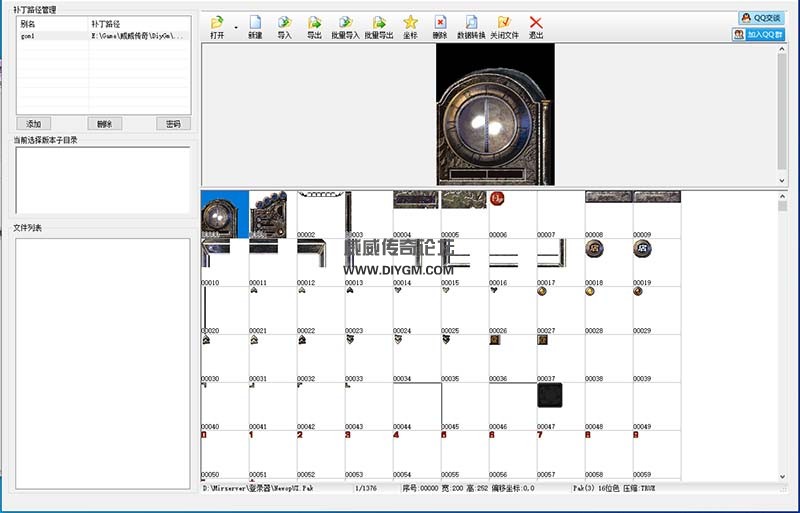800x513 pixels.
Task: Click the 序号:00000 status entry
Action: click(420, 488)
